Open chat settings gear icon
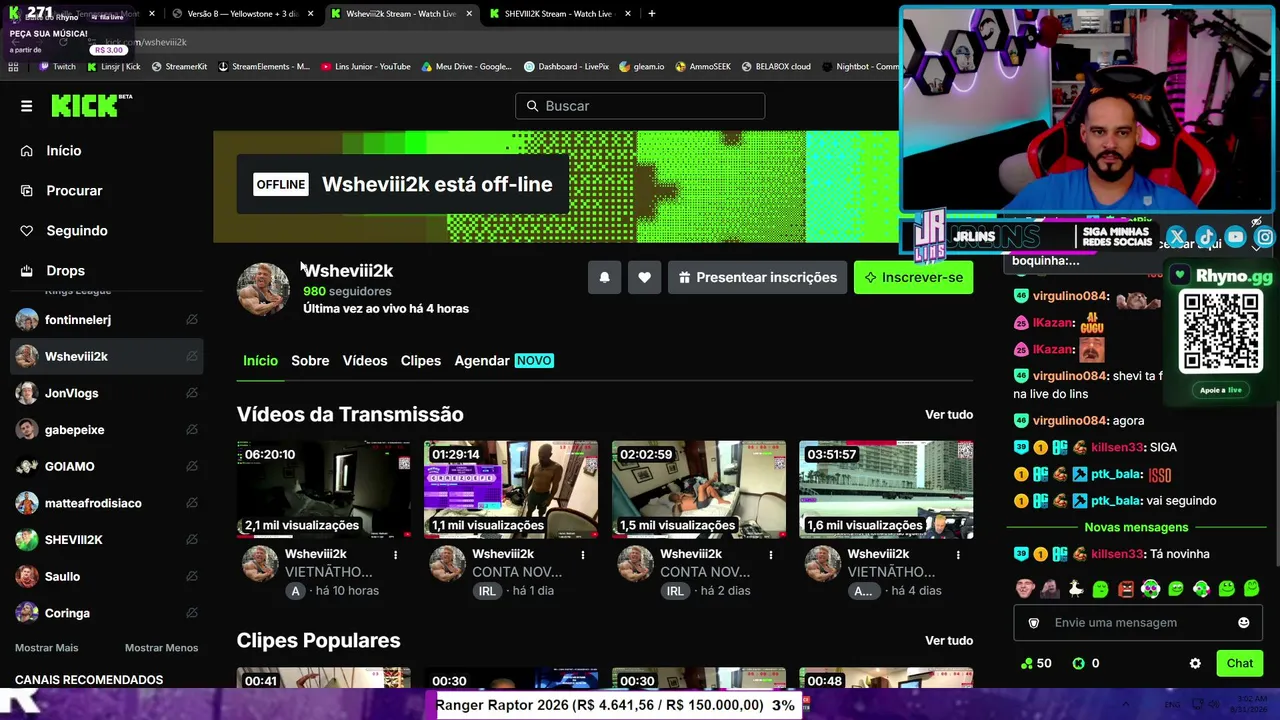This screenshot has width=1280, height=720. (1195, 663)
